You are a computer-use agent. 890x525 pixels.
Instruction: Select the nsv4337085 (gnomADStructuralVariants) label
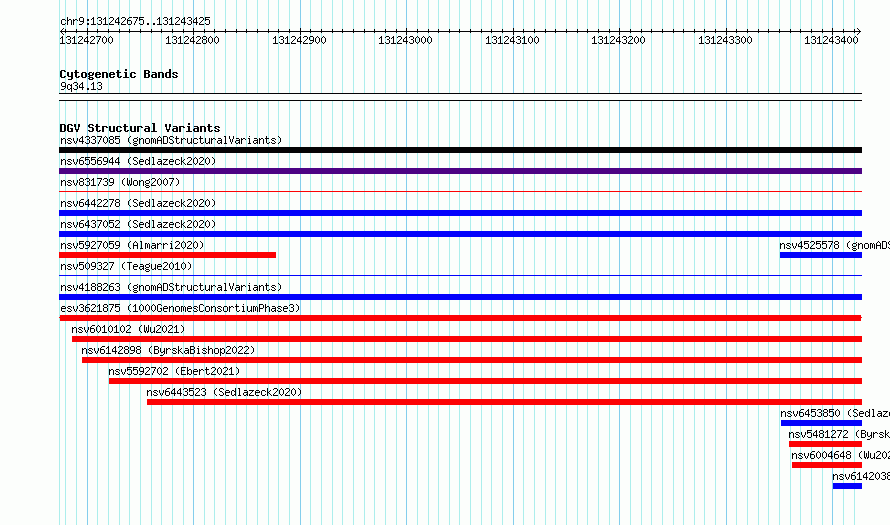pos(171,140)
